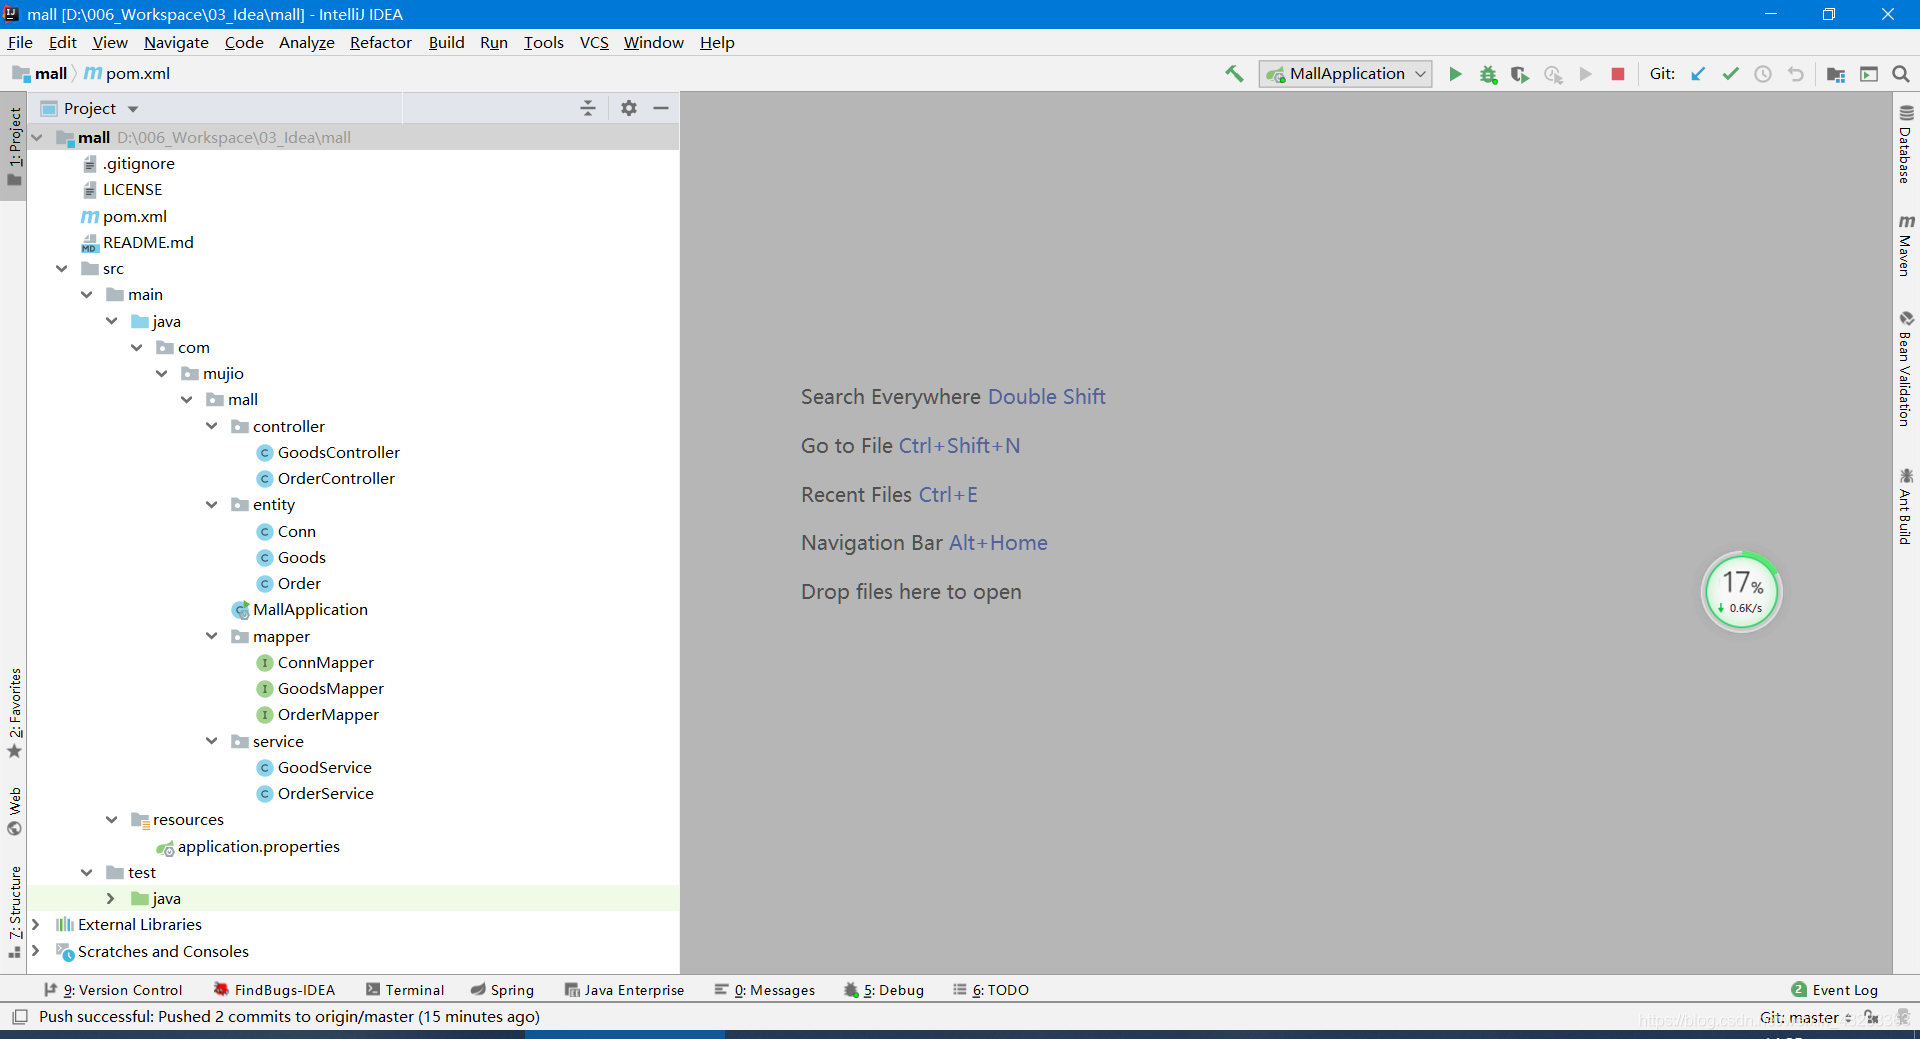Click the pom.xml breadcrumb in navigation bar
1920x1039 pixels.
coord(127,74)
